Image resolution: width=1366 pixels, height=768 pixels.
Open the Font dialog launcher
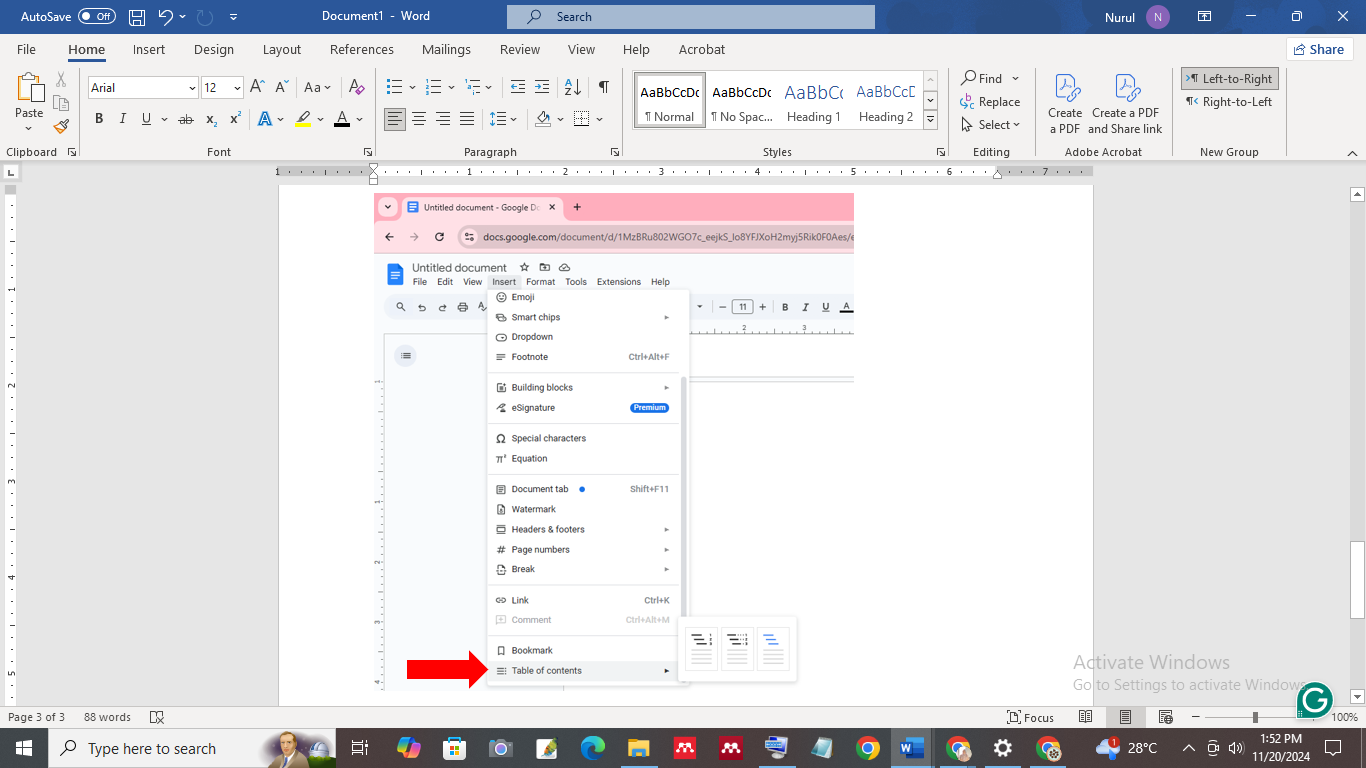pyautogui.click(x=368, y=152)
